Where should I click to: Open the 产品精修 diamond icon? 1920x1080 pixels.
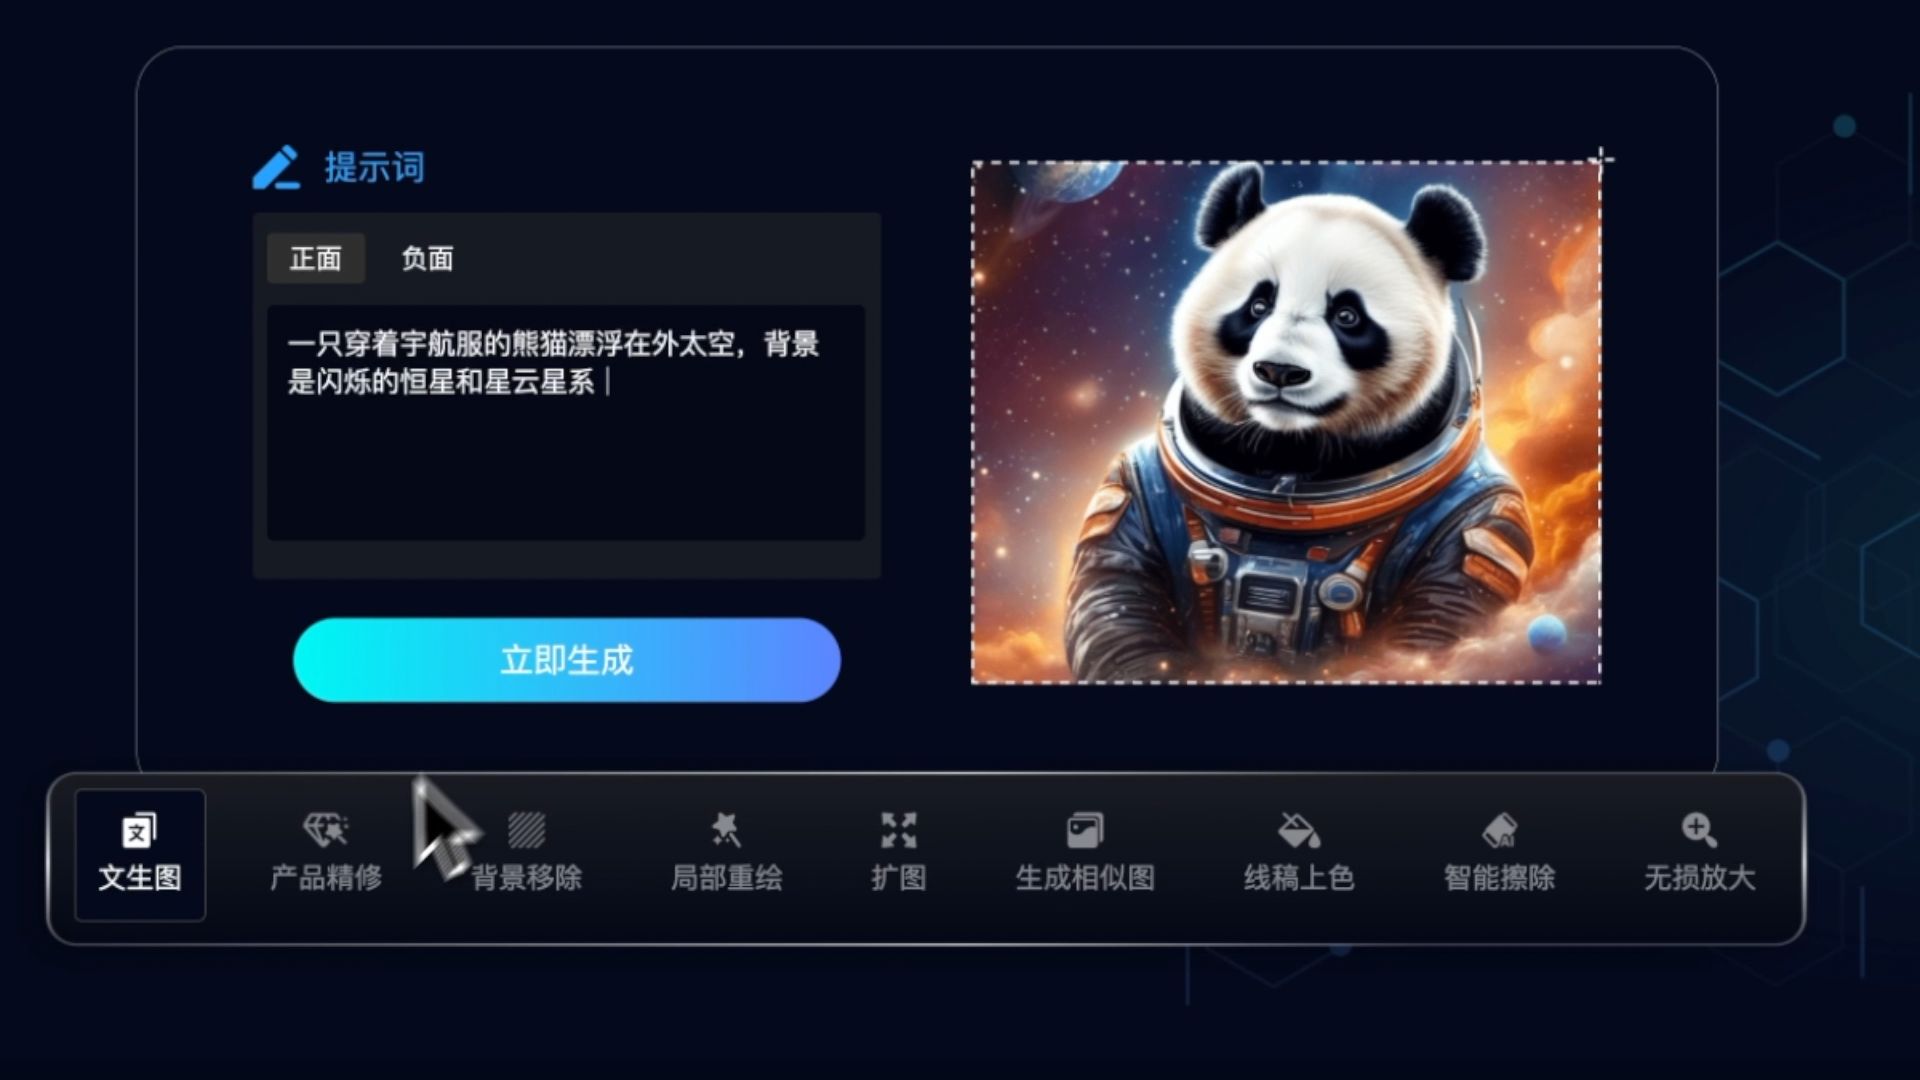[326, 830]
